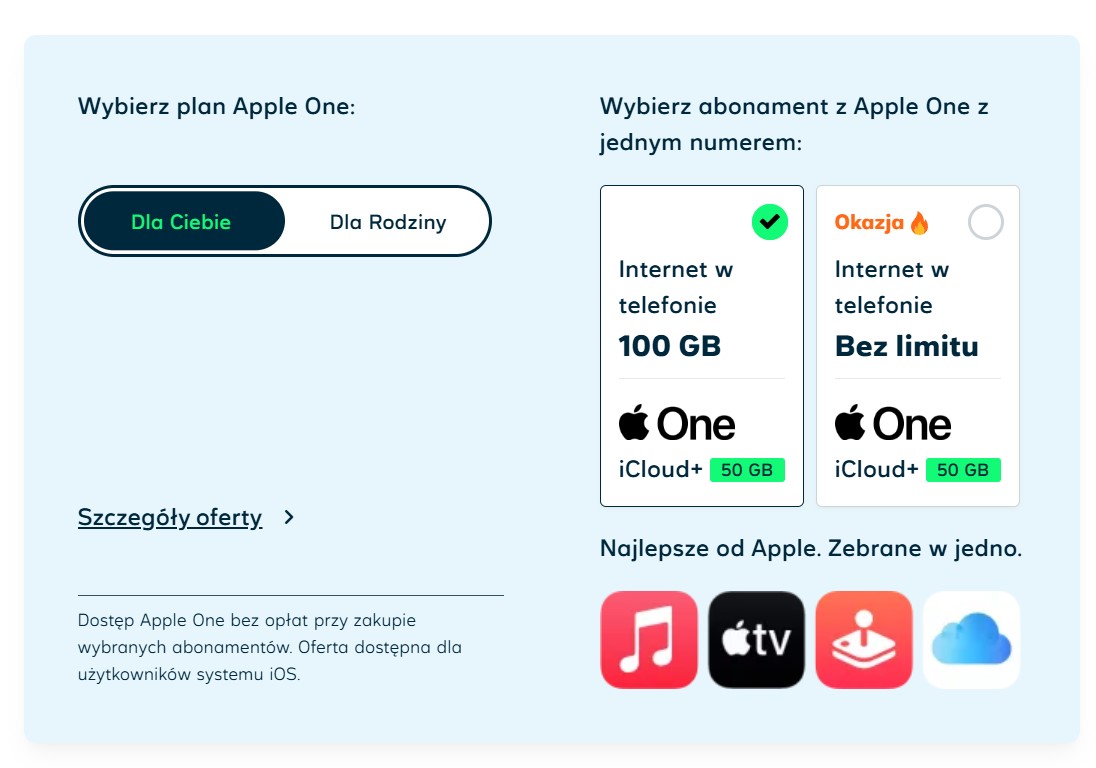Click Apple One logo in 100 GB card
The width and height of the screenshot is (1096, 768).
pyautogui.click(x=677, y=424)
